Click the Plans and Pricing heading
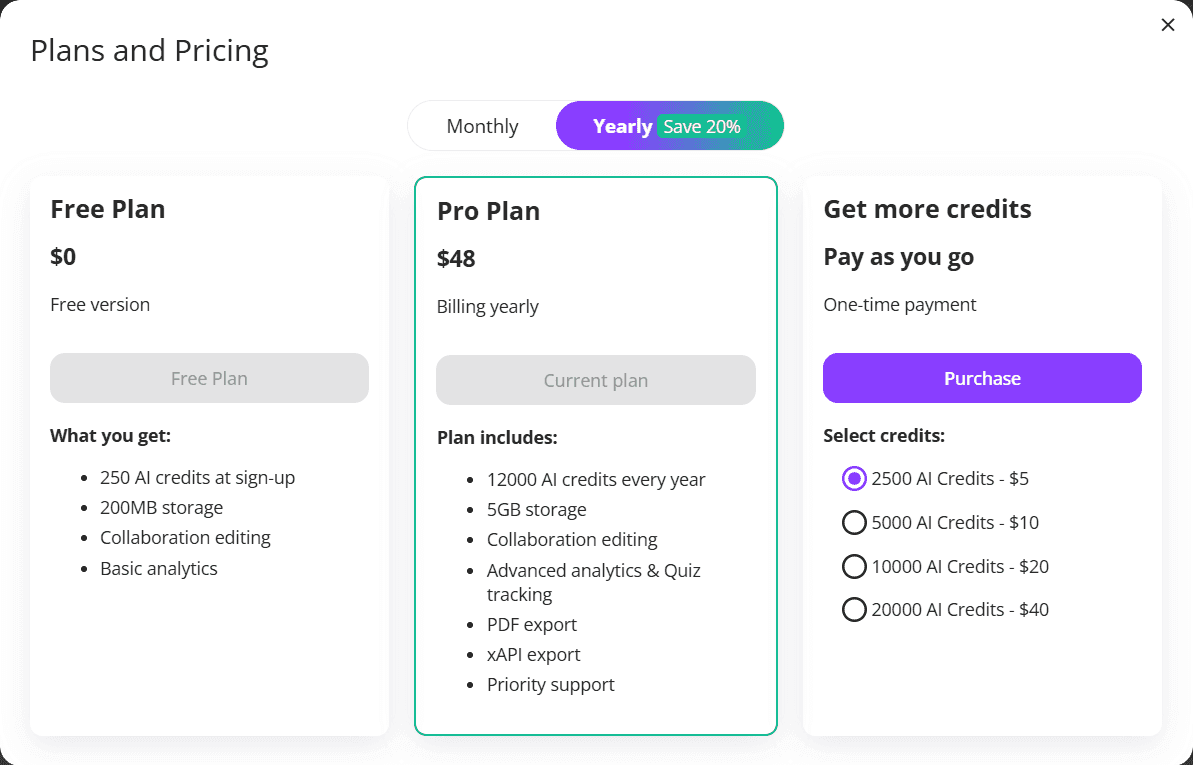Image resolution: width=1193 pixels, height=765 pixels. 149,51
